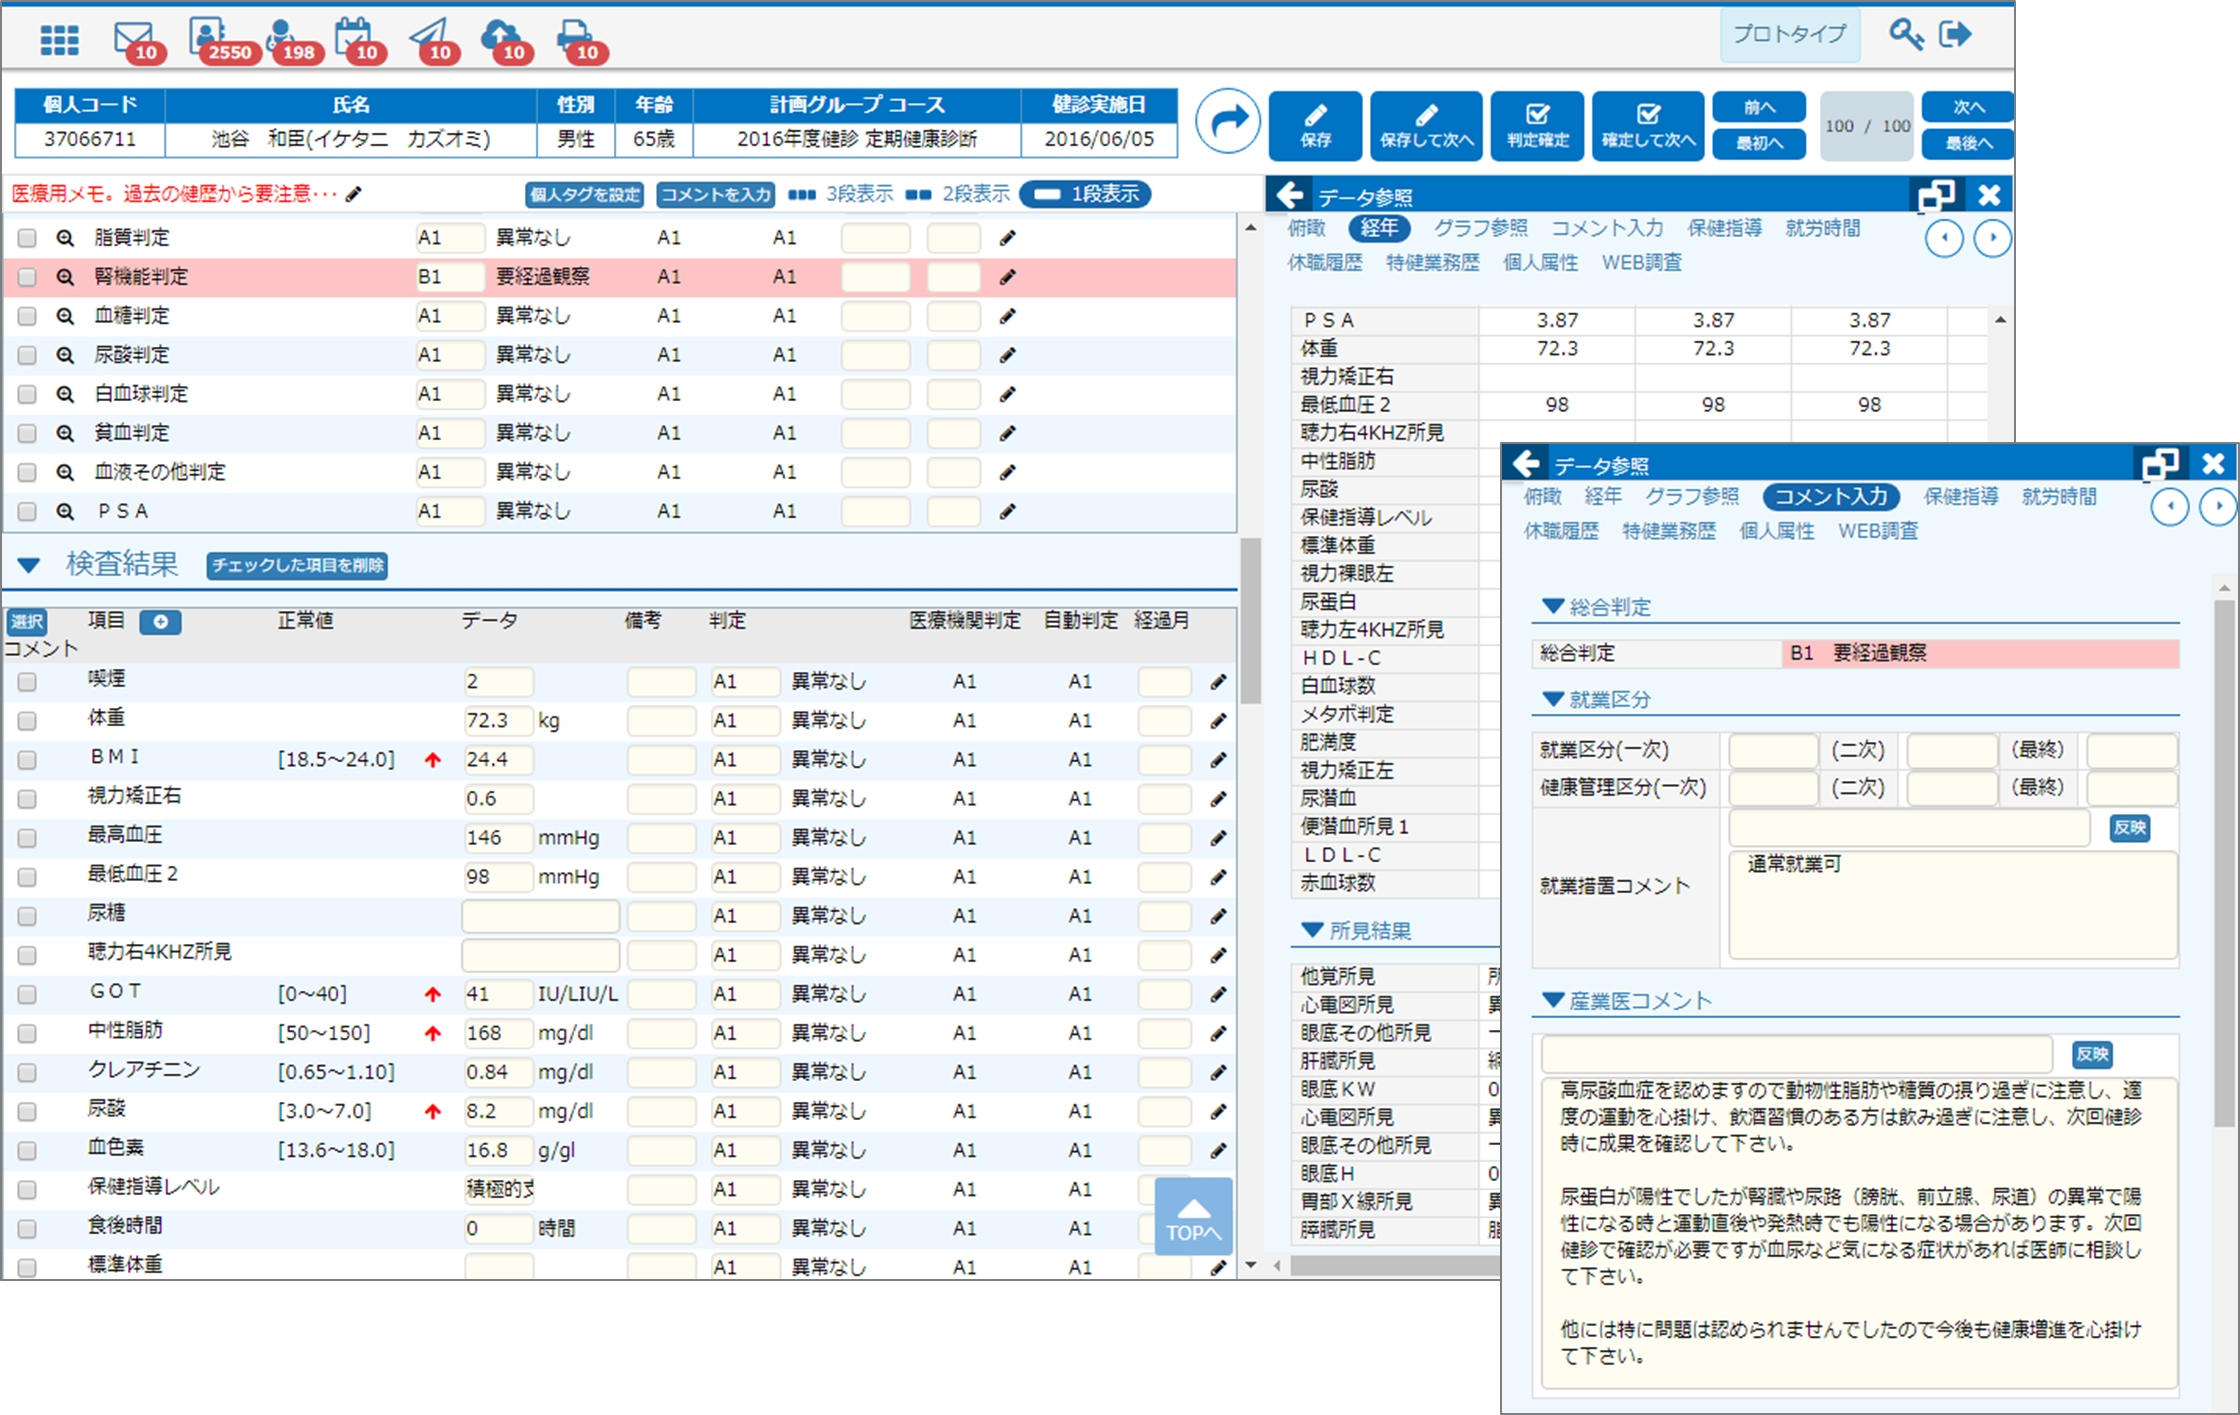Click the 判定確定 button
This screenshot has width=2240, height=1415.
click(x=1537, y=125)
